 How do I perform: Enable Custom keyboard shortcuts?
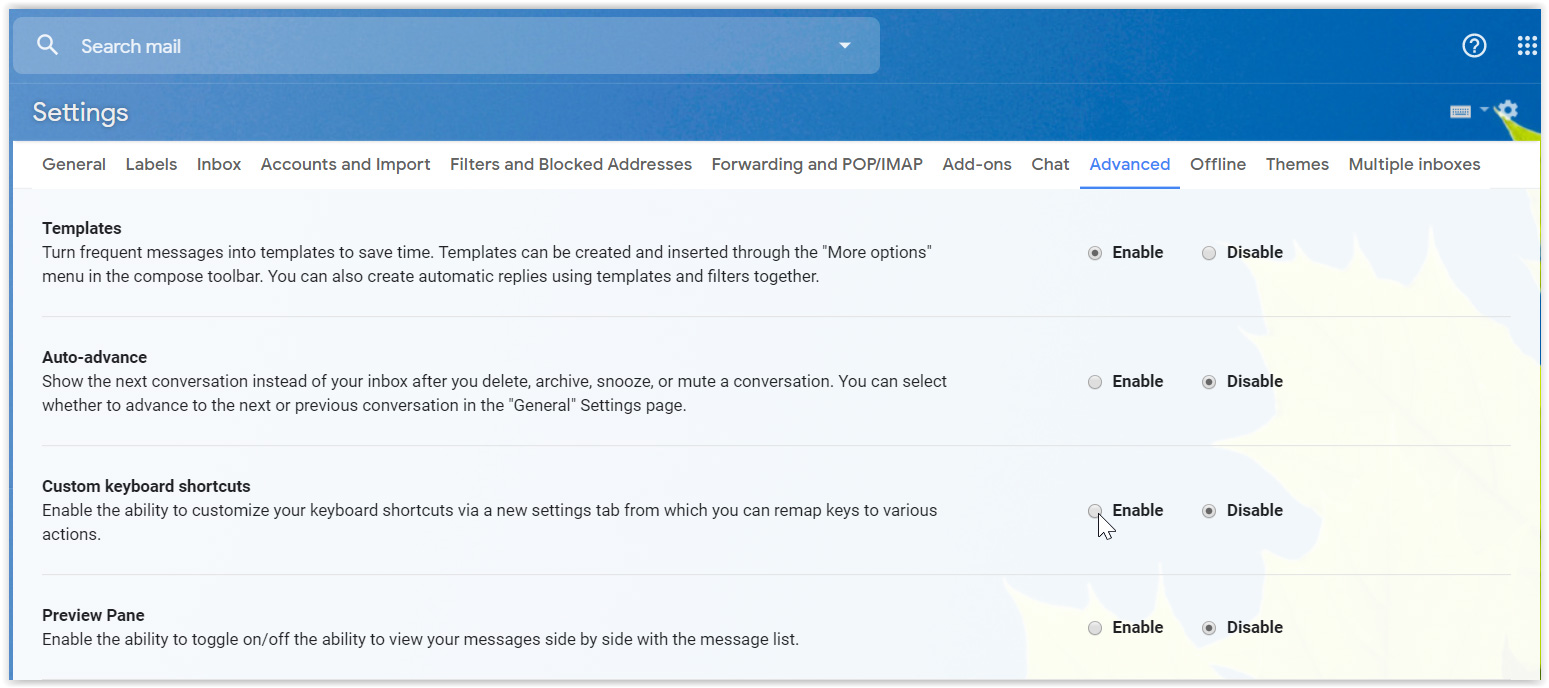[1095, 511]
